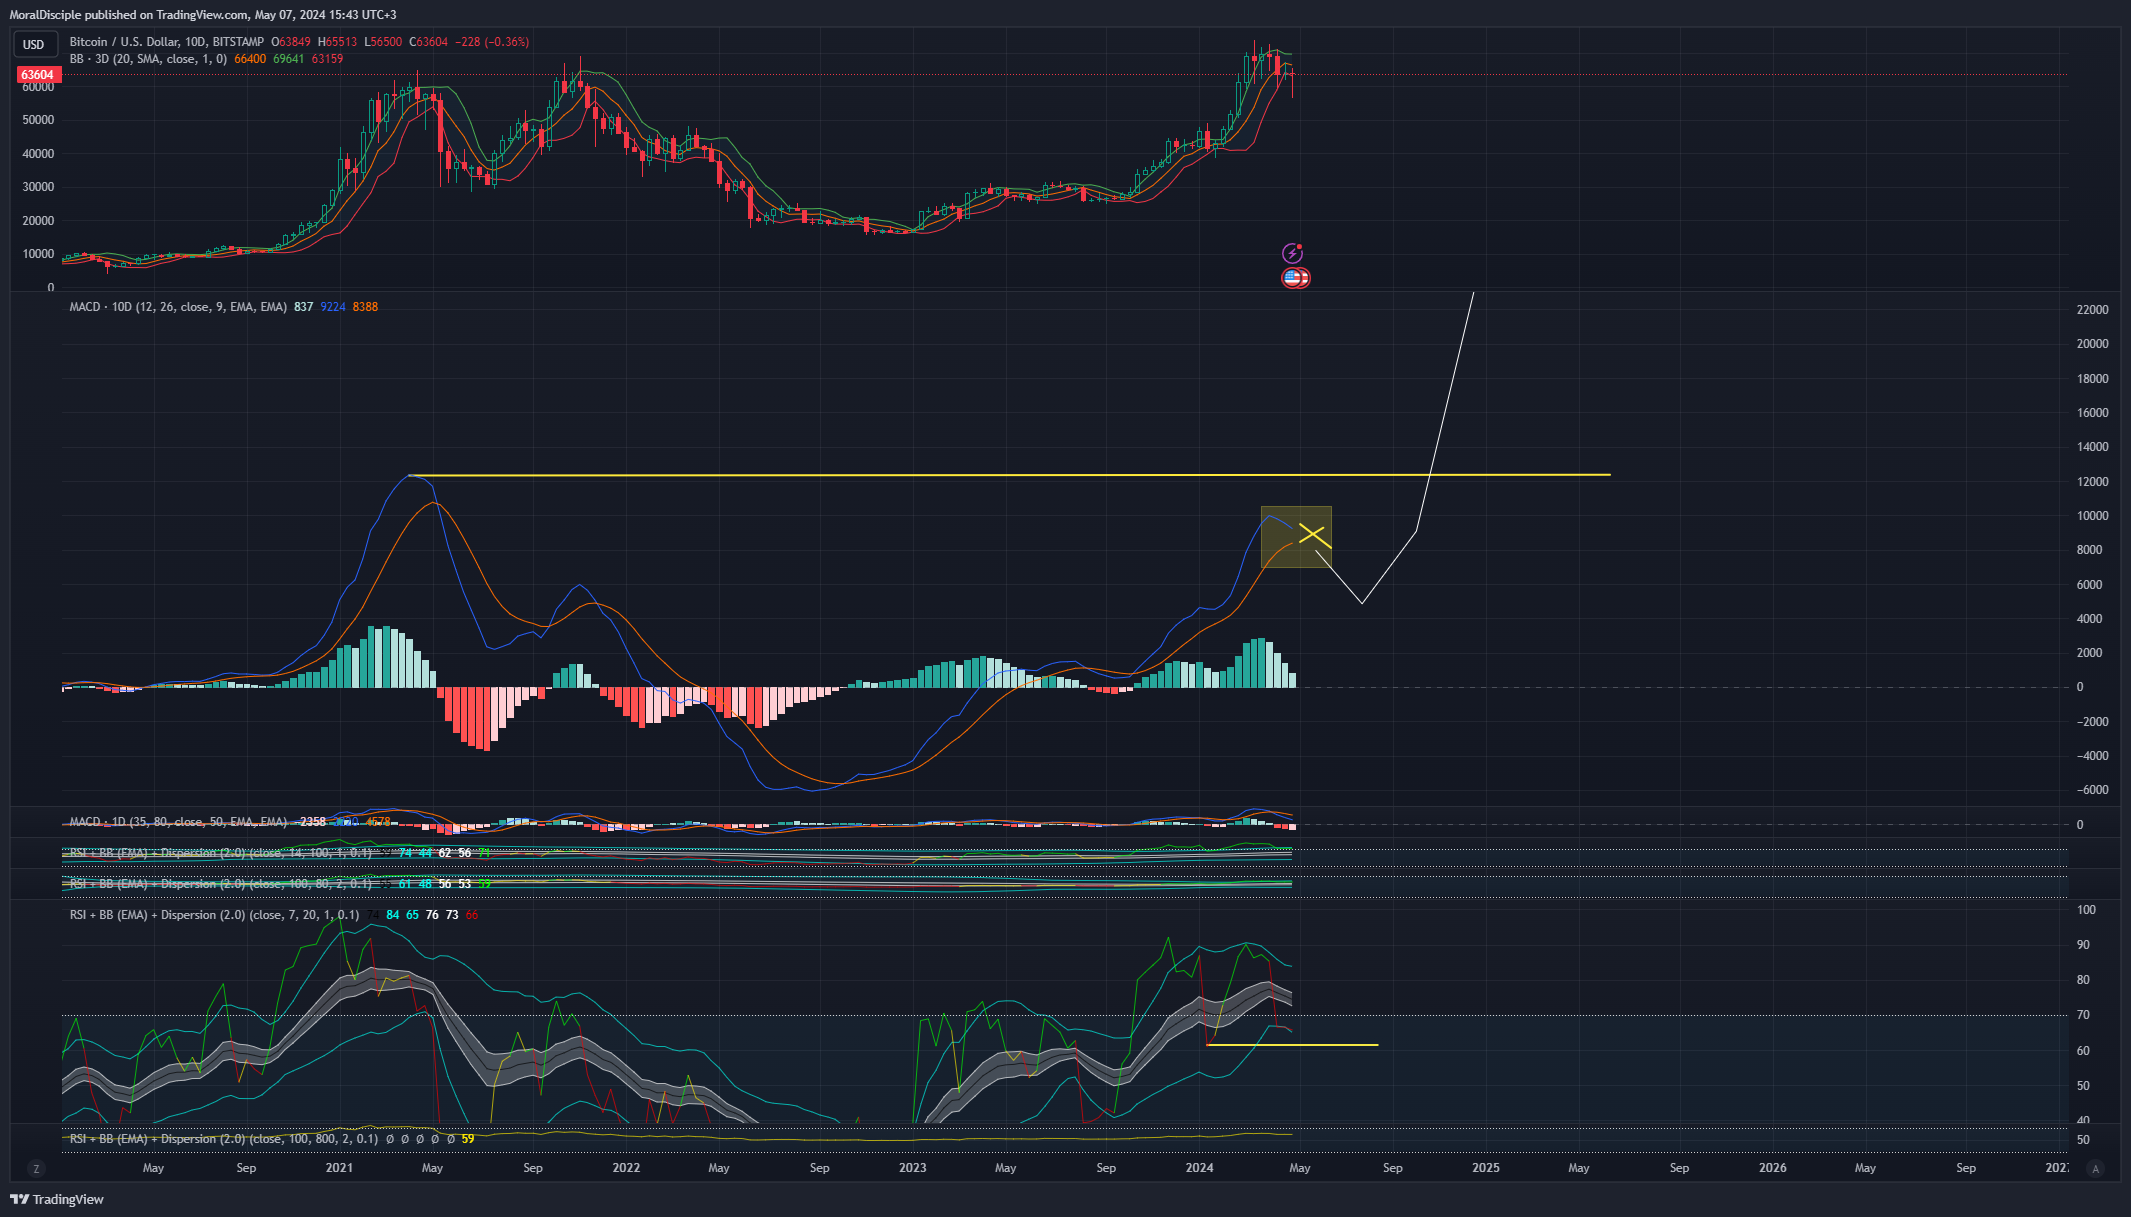Select the long yellow horizontal MACD line
The image size is (2131, 1217).
coord(1010,475)
